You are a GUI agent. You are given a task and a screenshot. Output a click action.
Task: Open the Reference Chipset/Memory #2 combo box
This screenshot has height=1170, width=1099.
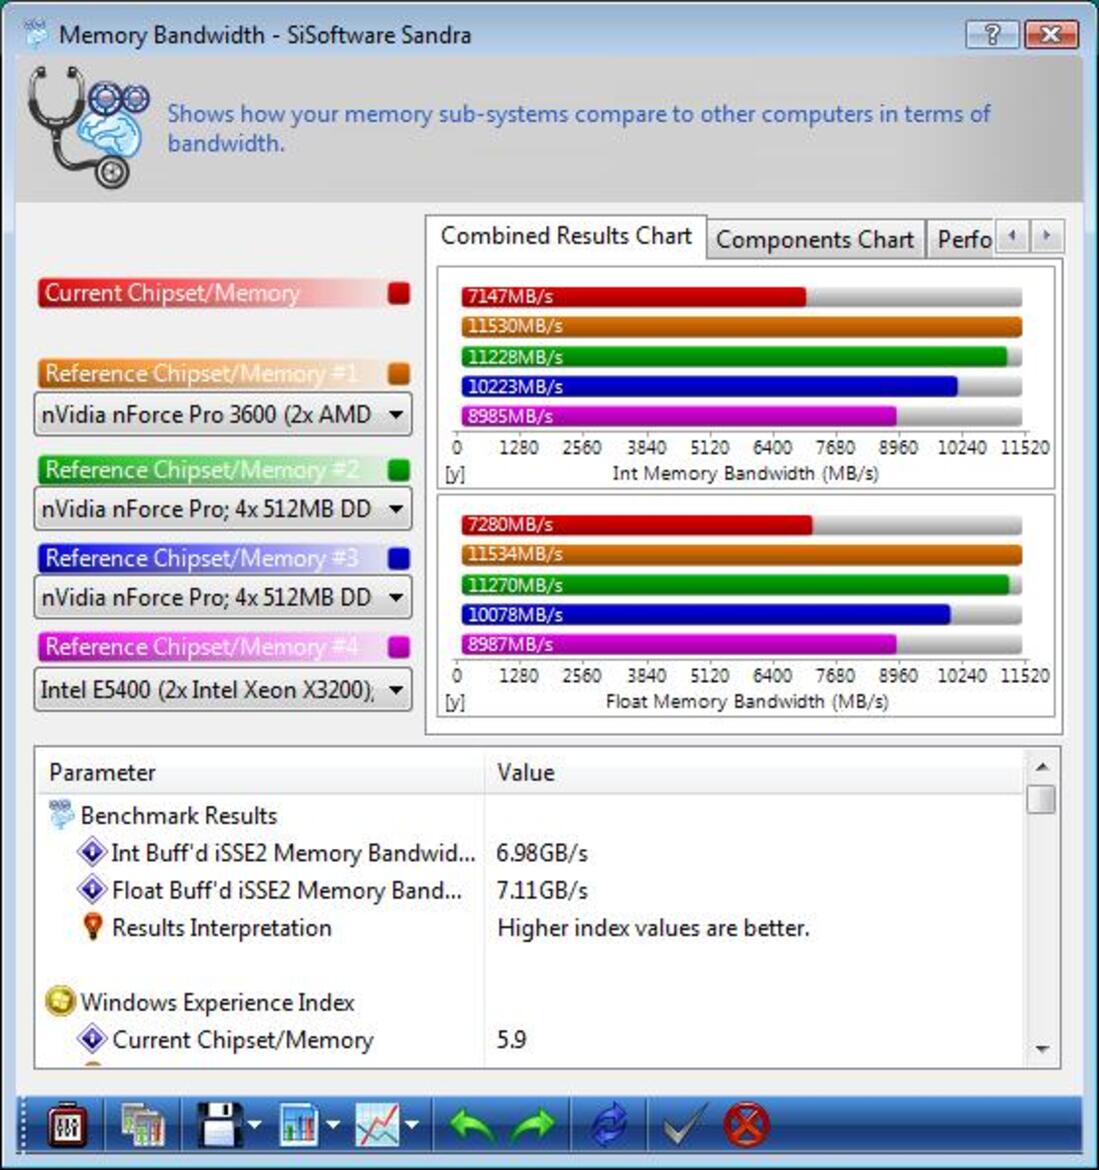click(222, 509)
